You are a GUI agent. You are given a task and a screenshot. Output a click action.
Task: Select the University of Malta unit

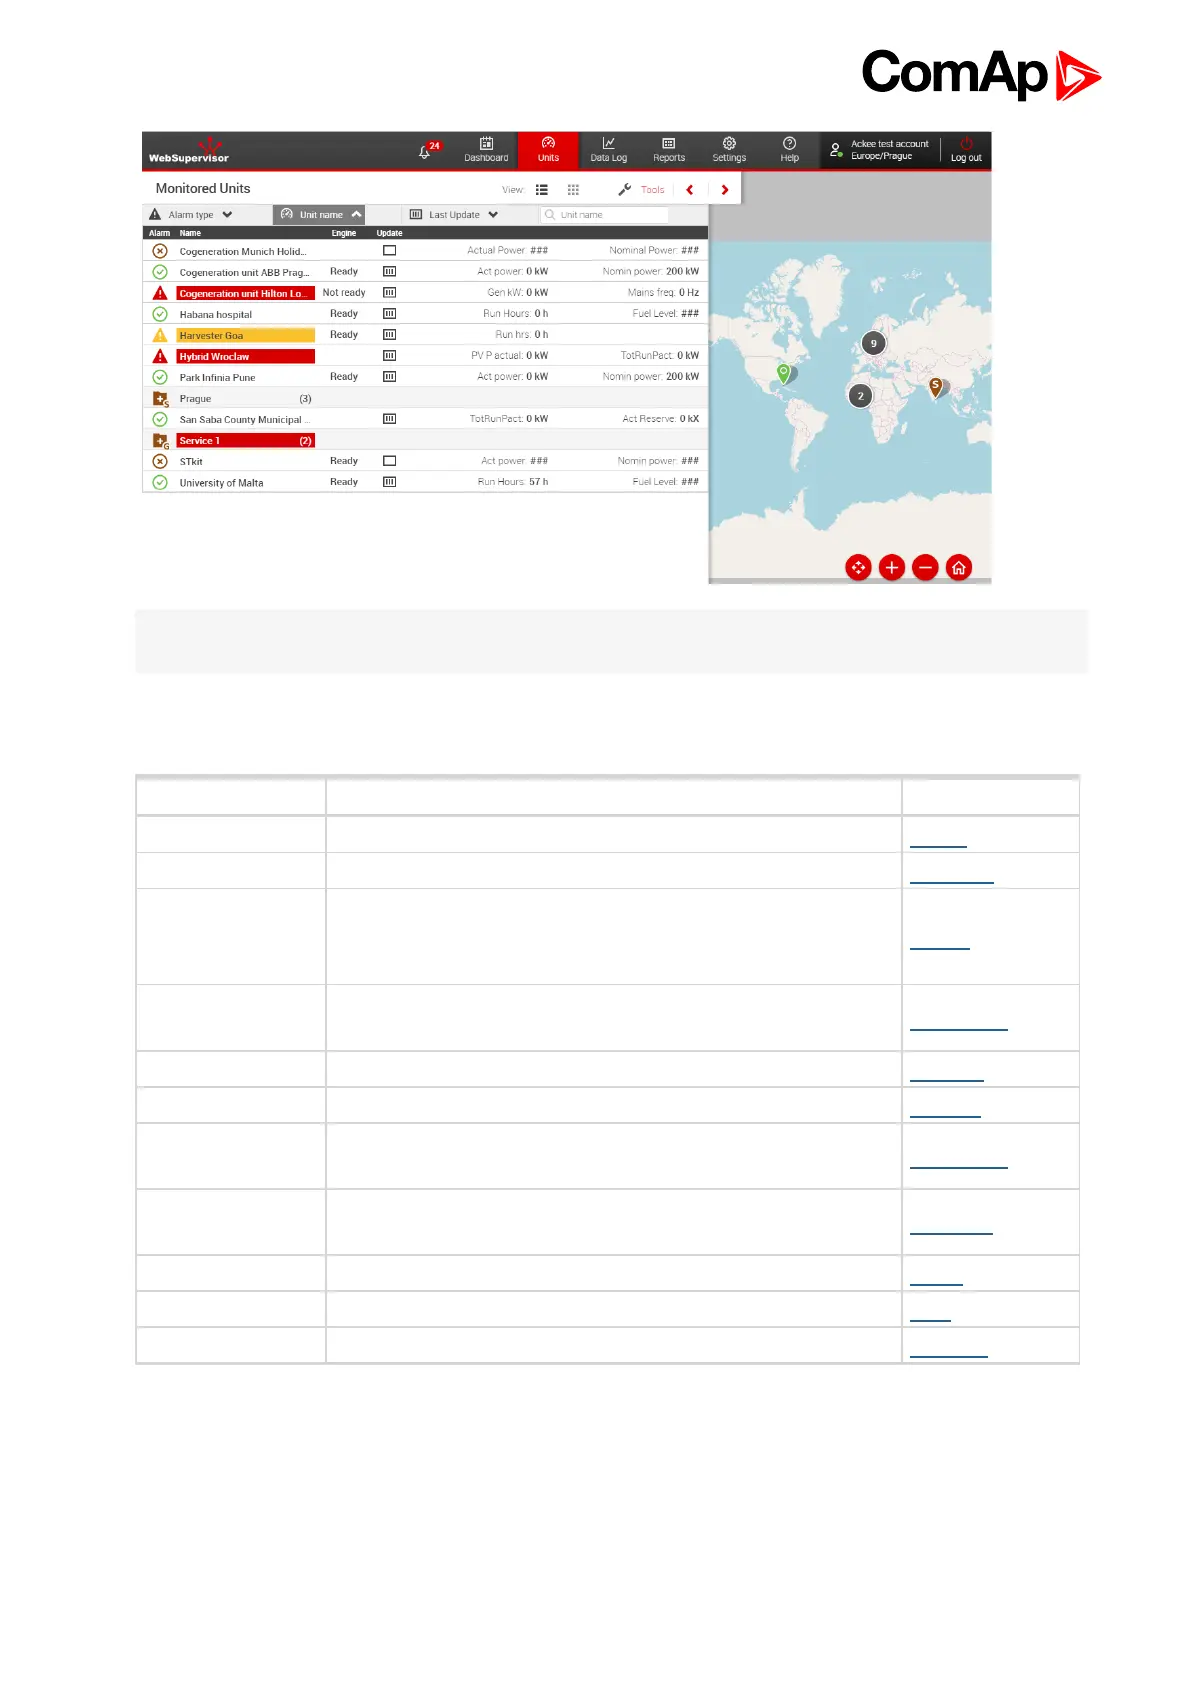221,483
